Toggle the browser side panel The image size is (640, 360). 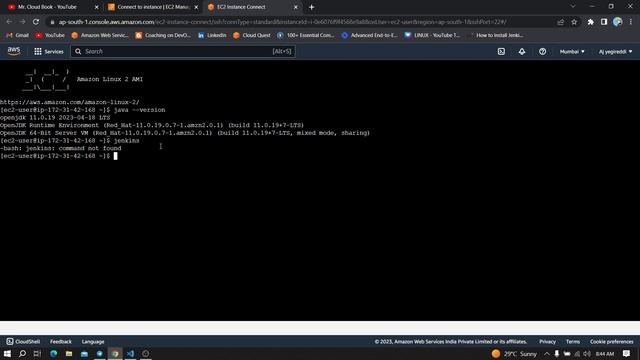pyautogui.click(x=604, y=22)
